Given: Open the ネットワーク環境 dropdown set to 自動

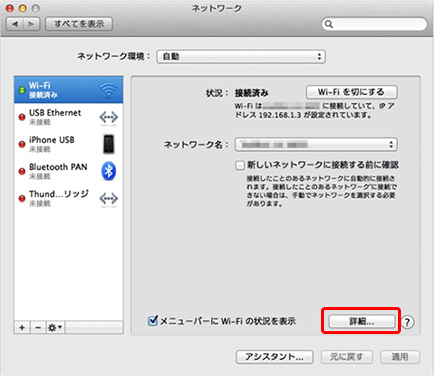Looking at the screenshot, I should pyautogui.click(x=241, y=57).
